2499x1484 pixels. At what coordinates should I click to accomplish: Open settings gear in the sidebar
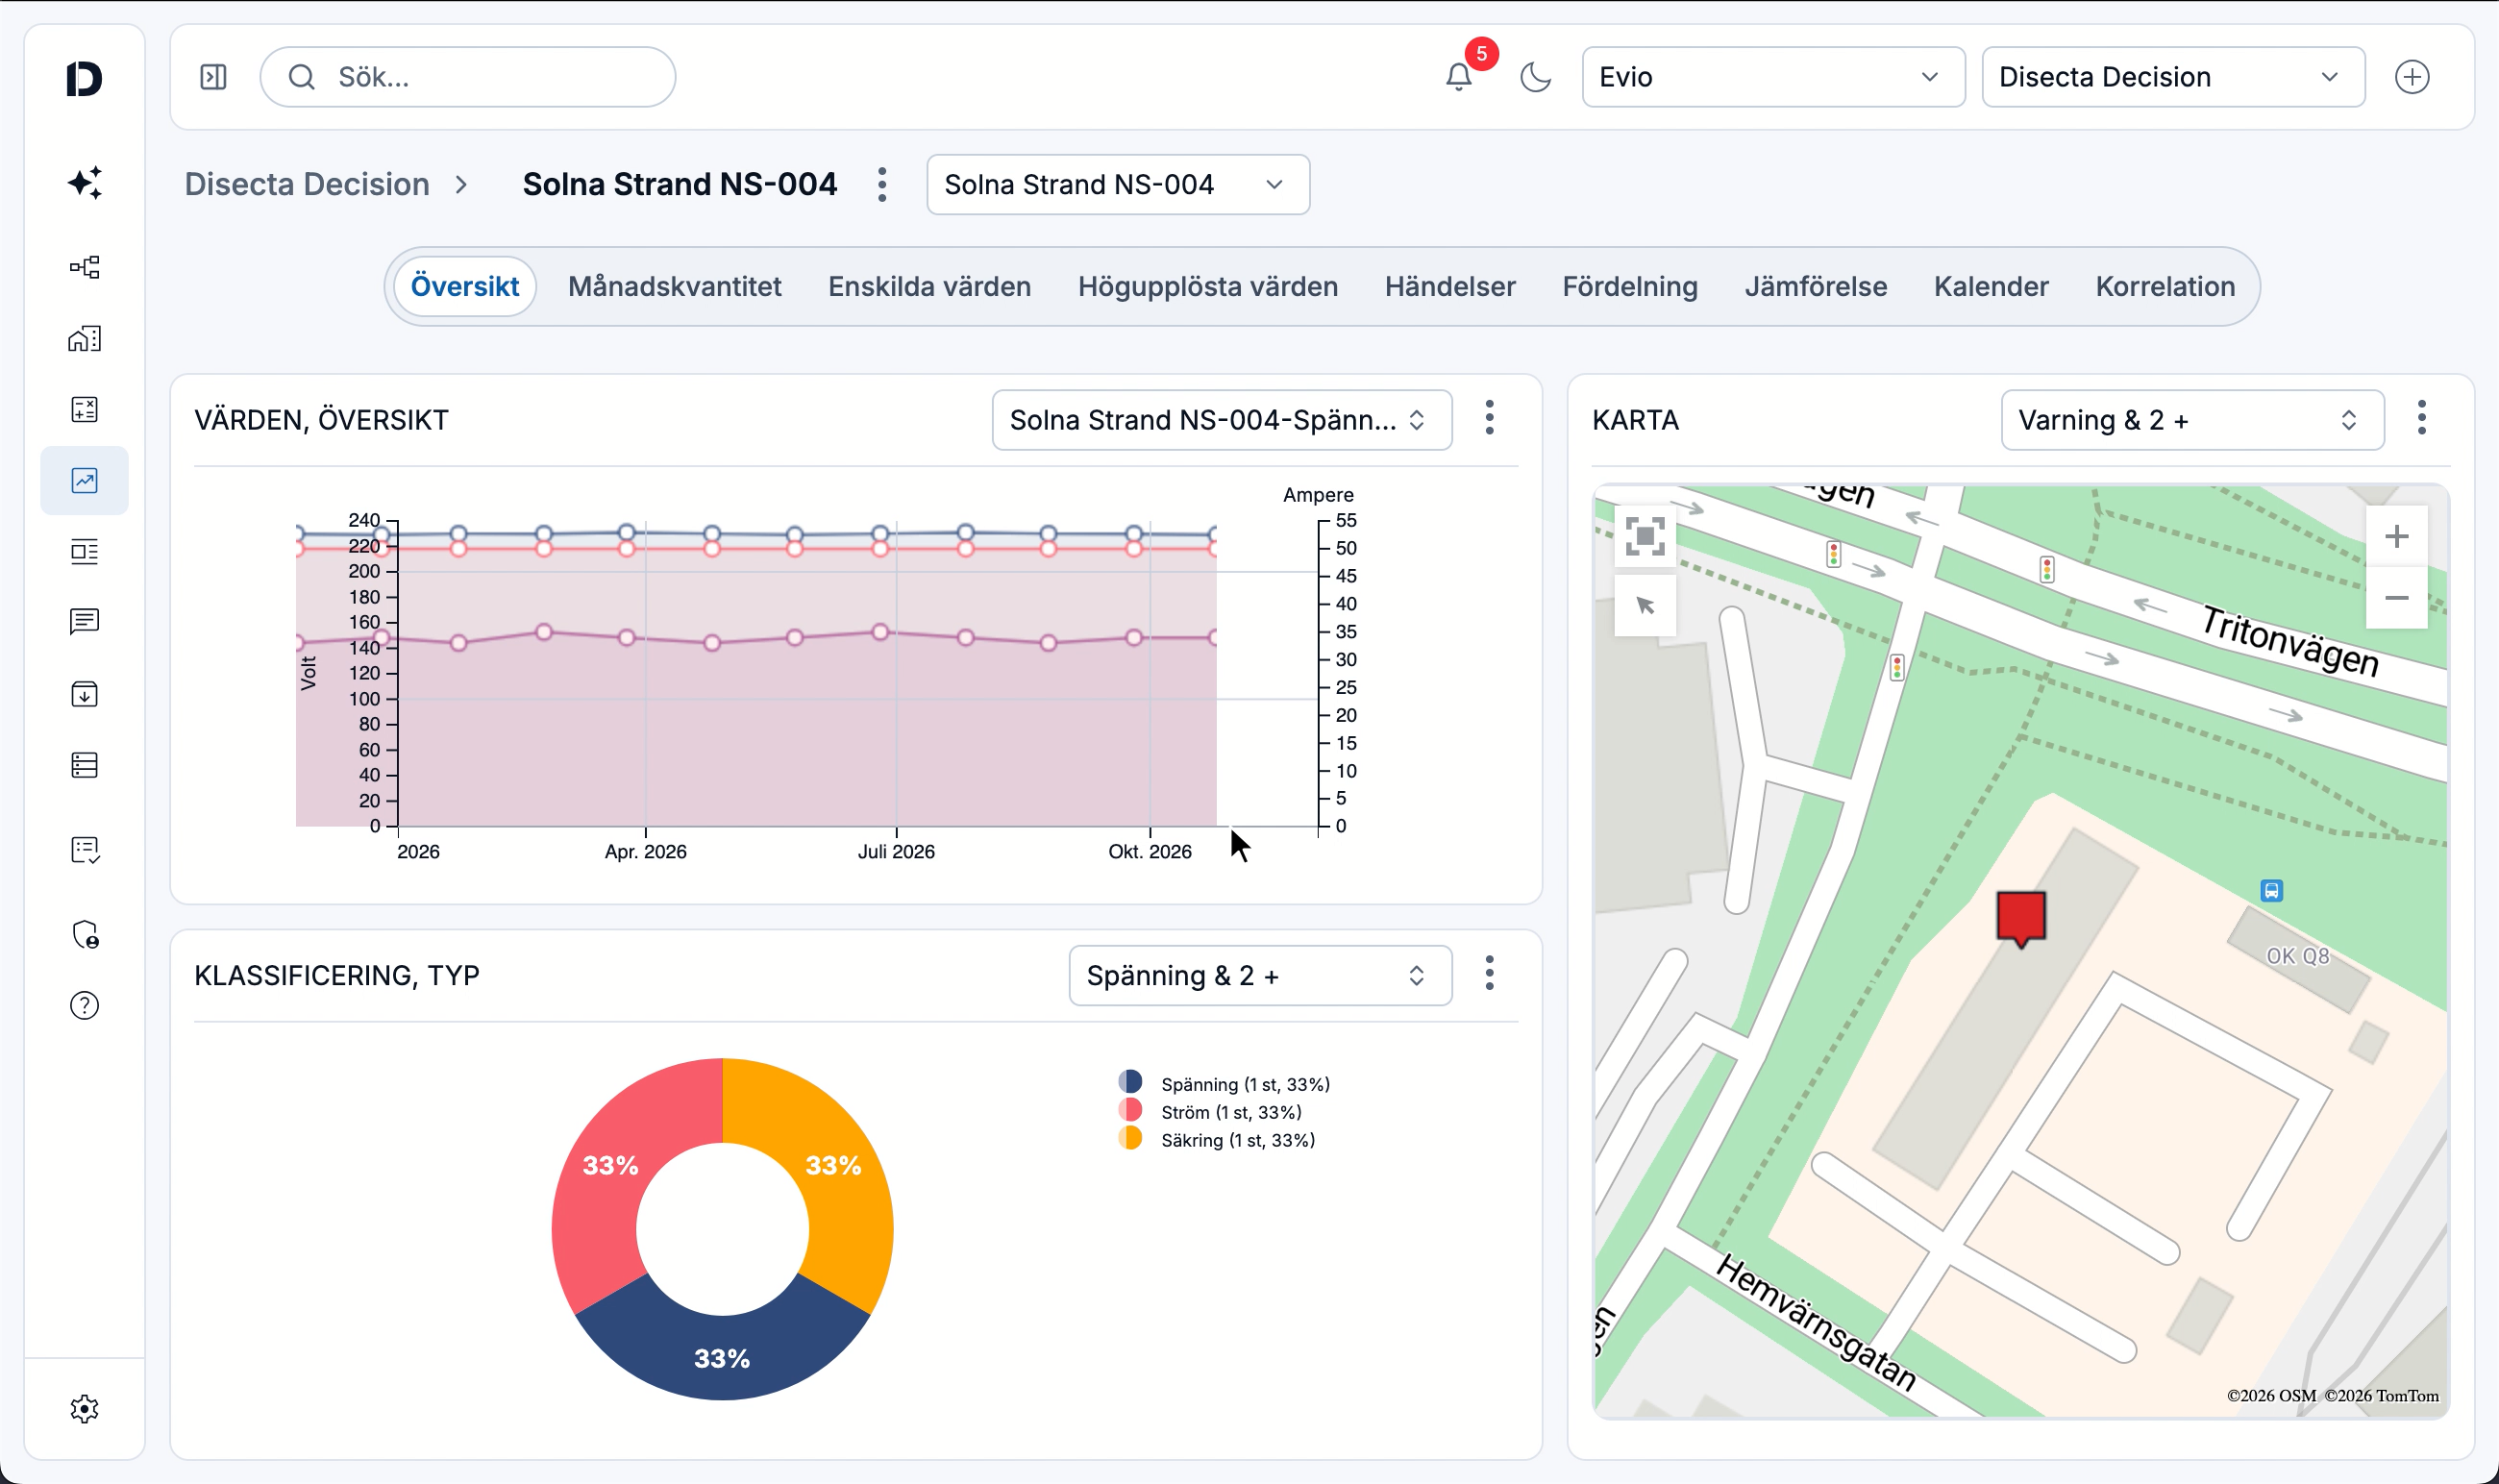[x=85, y=1409]
